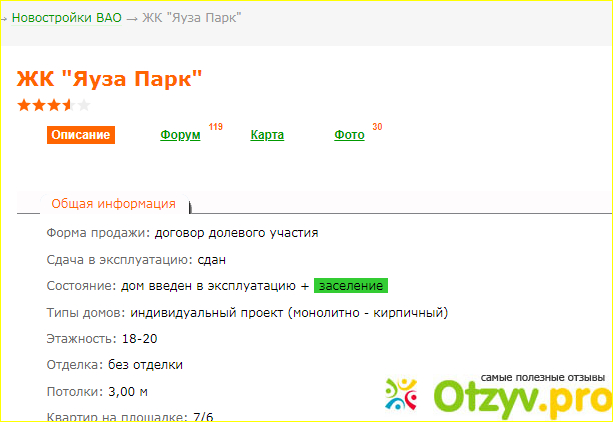
Task: Click the first orange rating star
Action: coord(24,104)
